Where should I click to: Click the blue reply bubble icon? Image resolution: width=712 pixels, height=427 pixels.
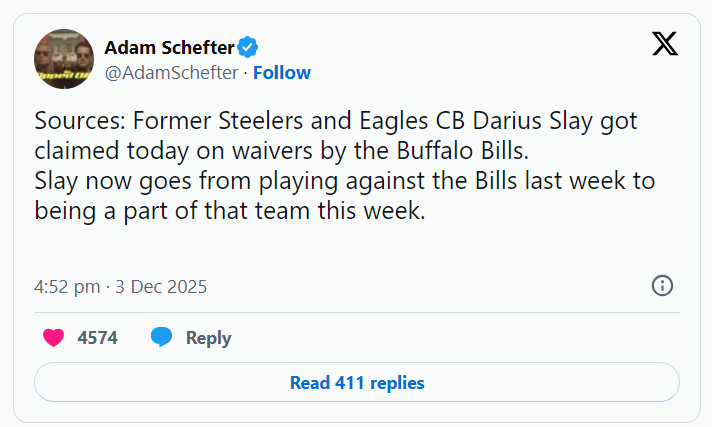click(x=162, y=338)
